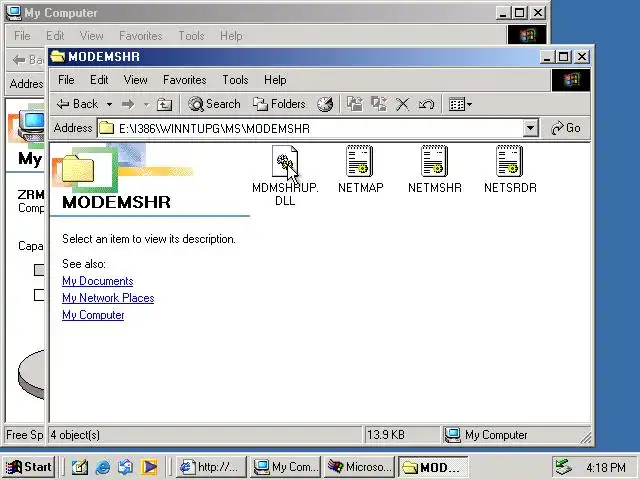The image size is (640, 480).
Task: Go up one folder level
Action: point(164,105)
